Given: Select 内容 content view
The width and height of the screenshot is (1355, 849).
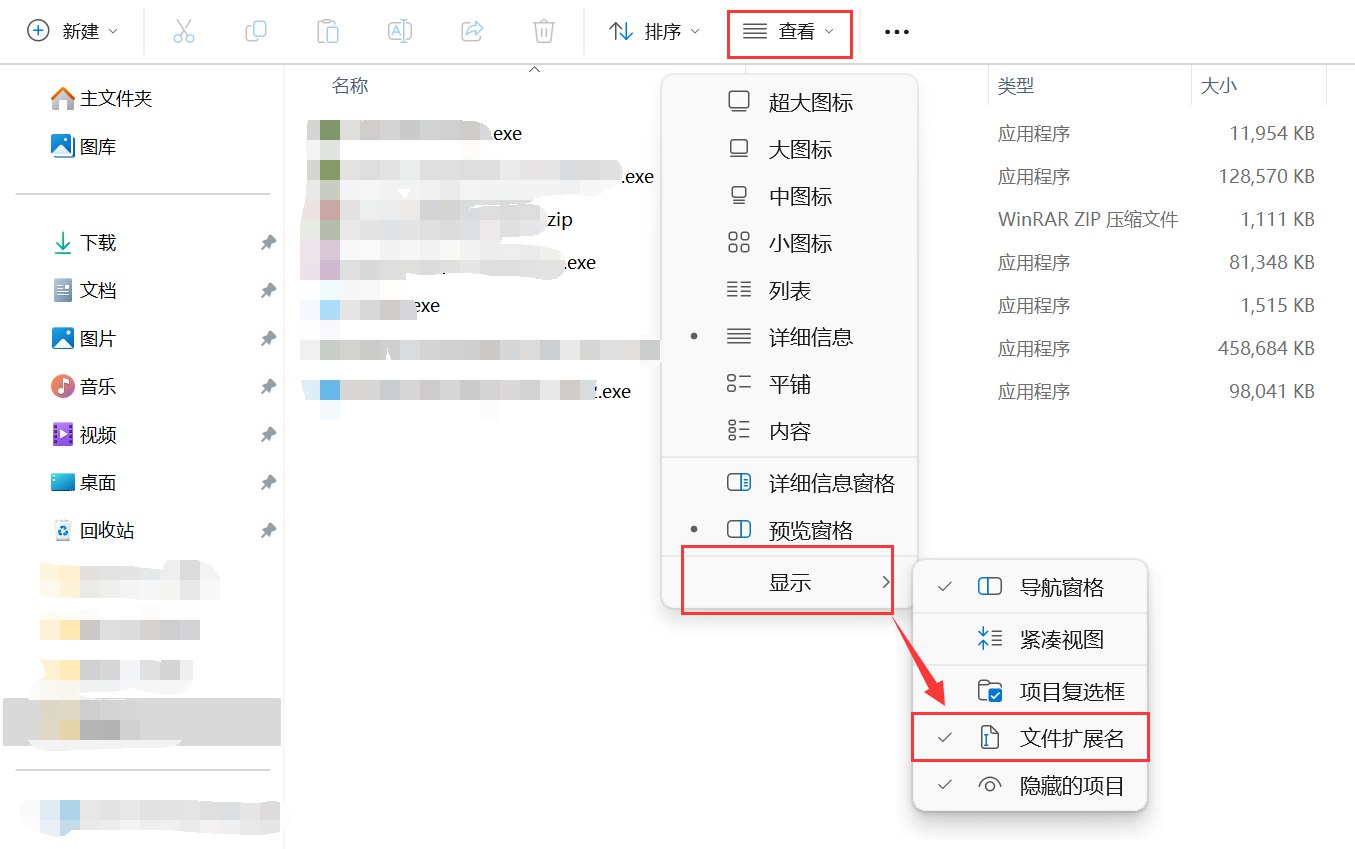Looking at the screenshot, I should click(x=789, y=431).
